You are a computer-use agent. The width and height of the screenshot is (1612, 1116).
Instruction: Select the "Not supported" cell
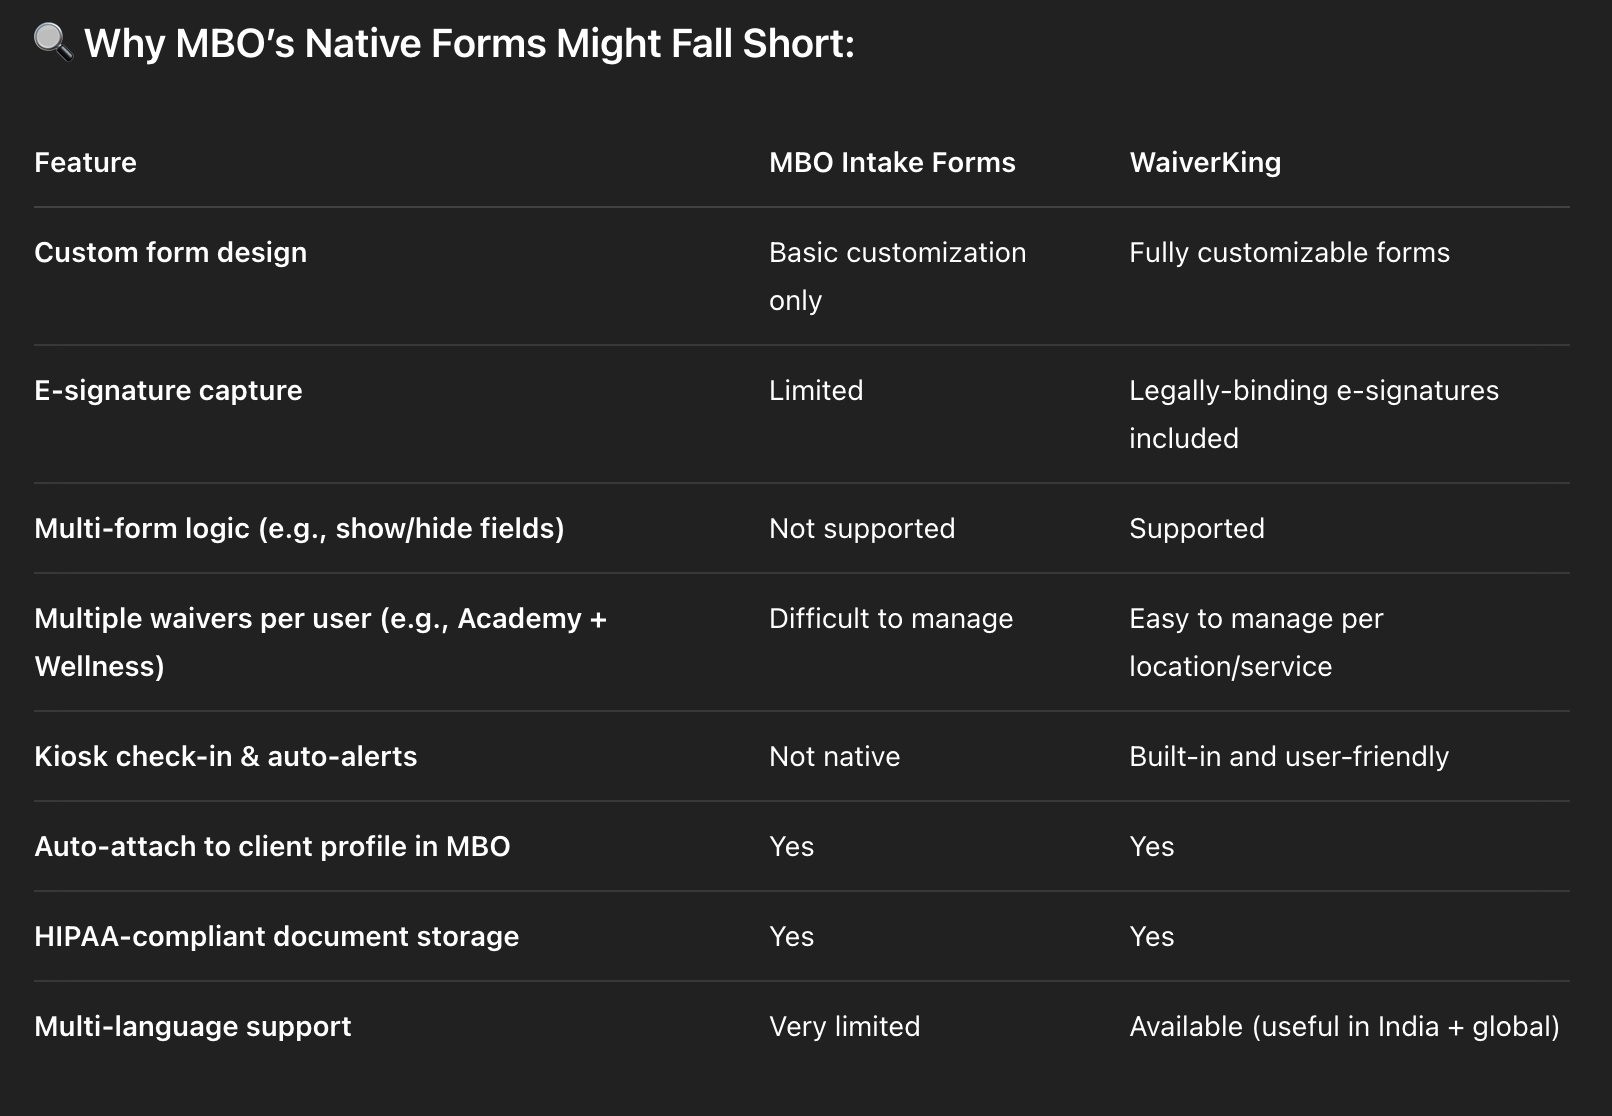862,528
